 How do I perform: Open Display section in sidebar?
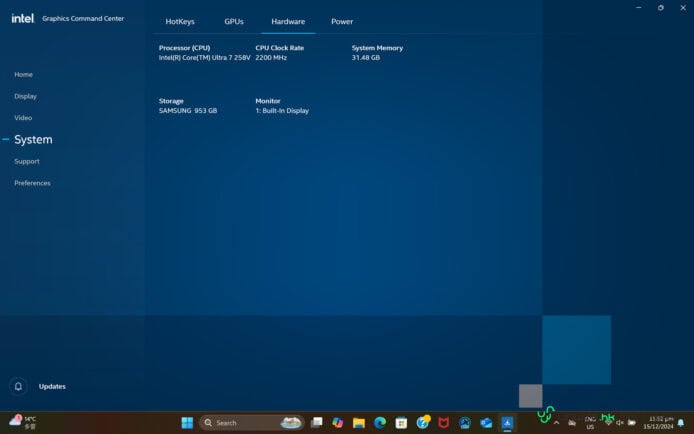pyautogui.click(x=25, y=96)
